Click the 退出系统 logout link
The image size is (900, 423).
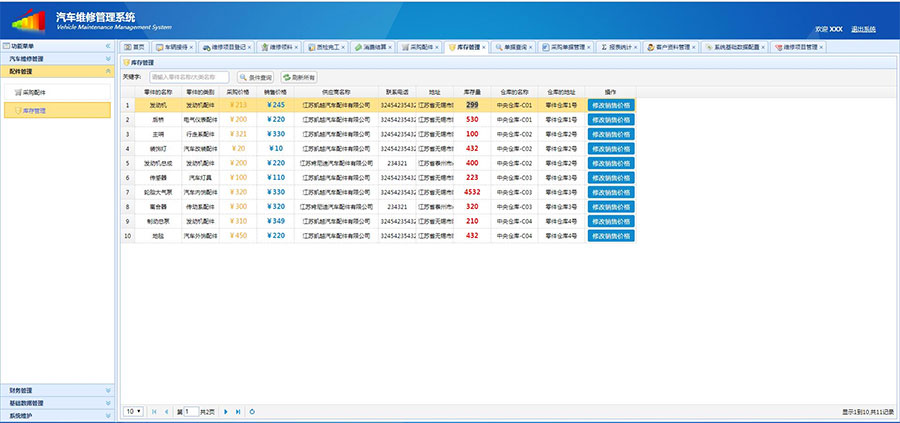point(863,29)
